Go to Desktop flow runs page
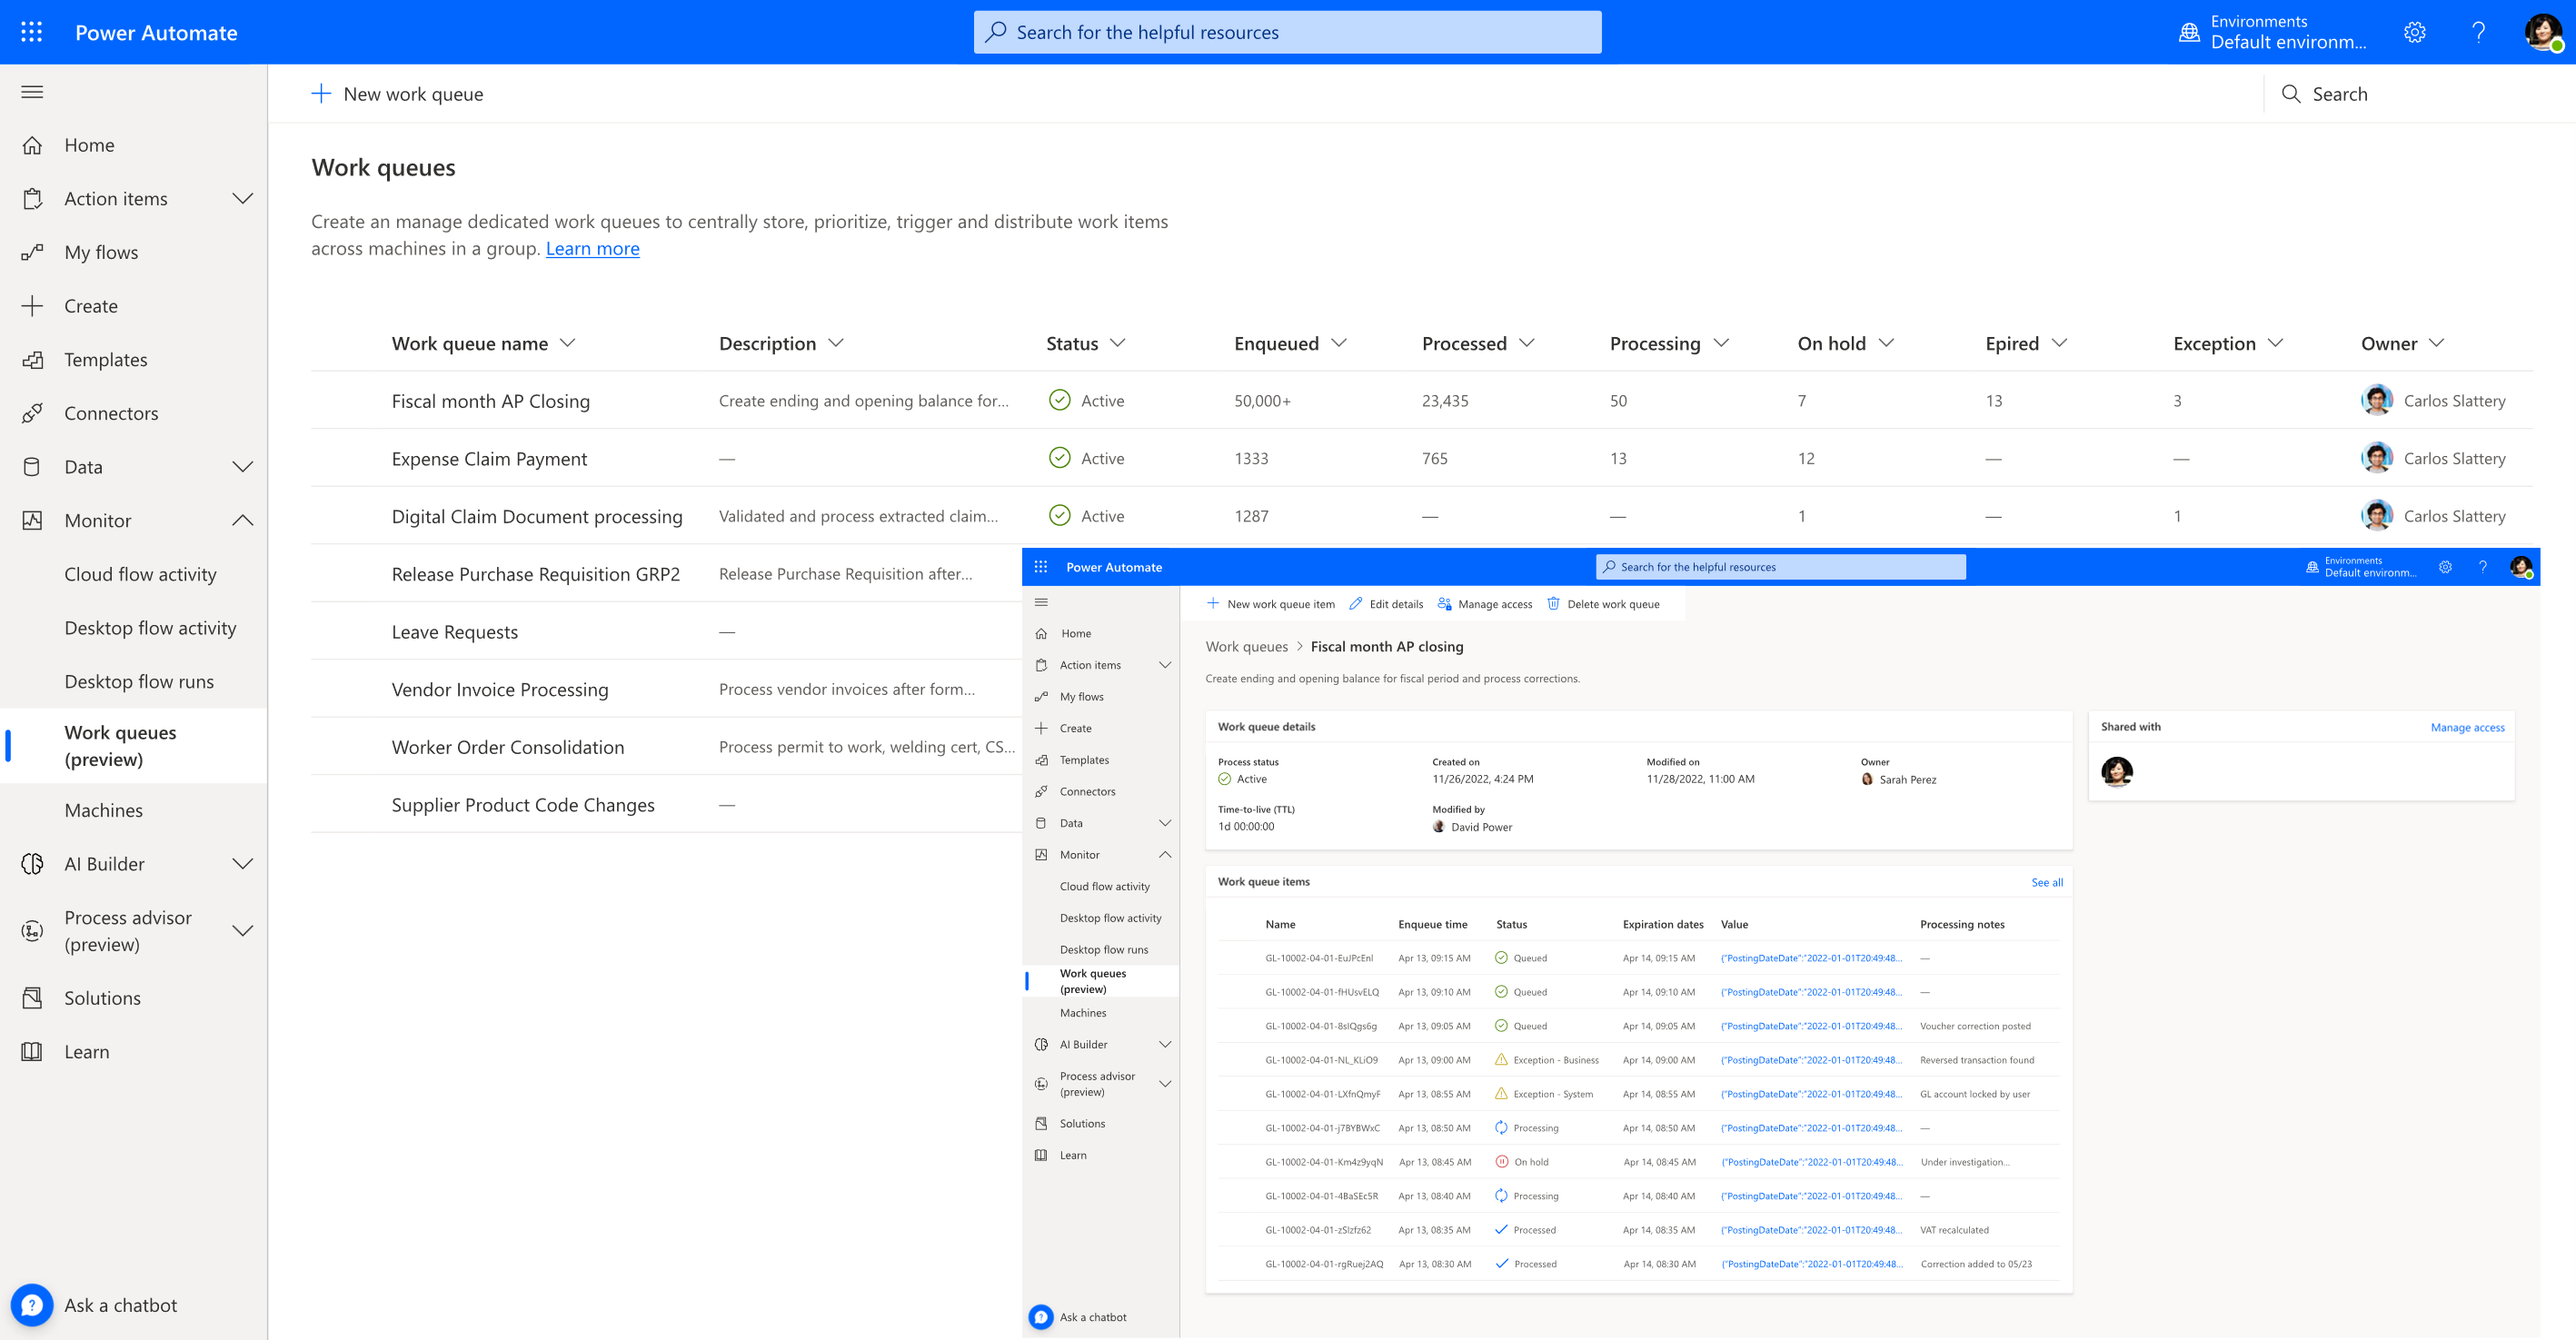 (x=139, y=682)
